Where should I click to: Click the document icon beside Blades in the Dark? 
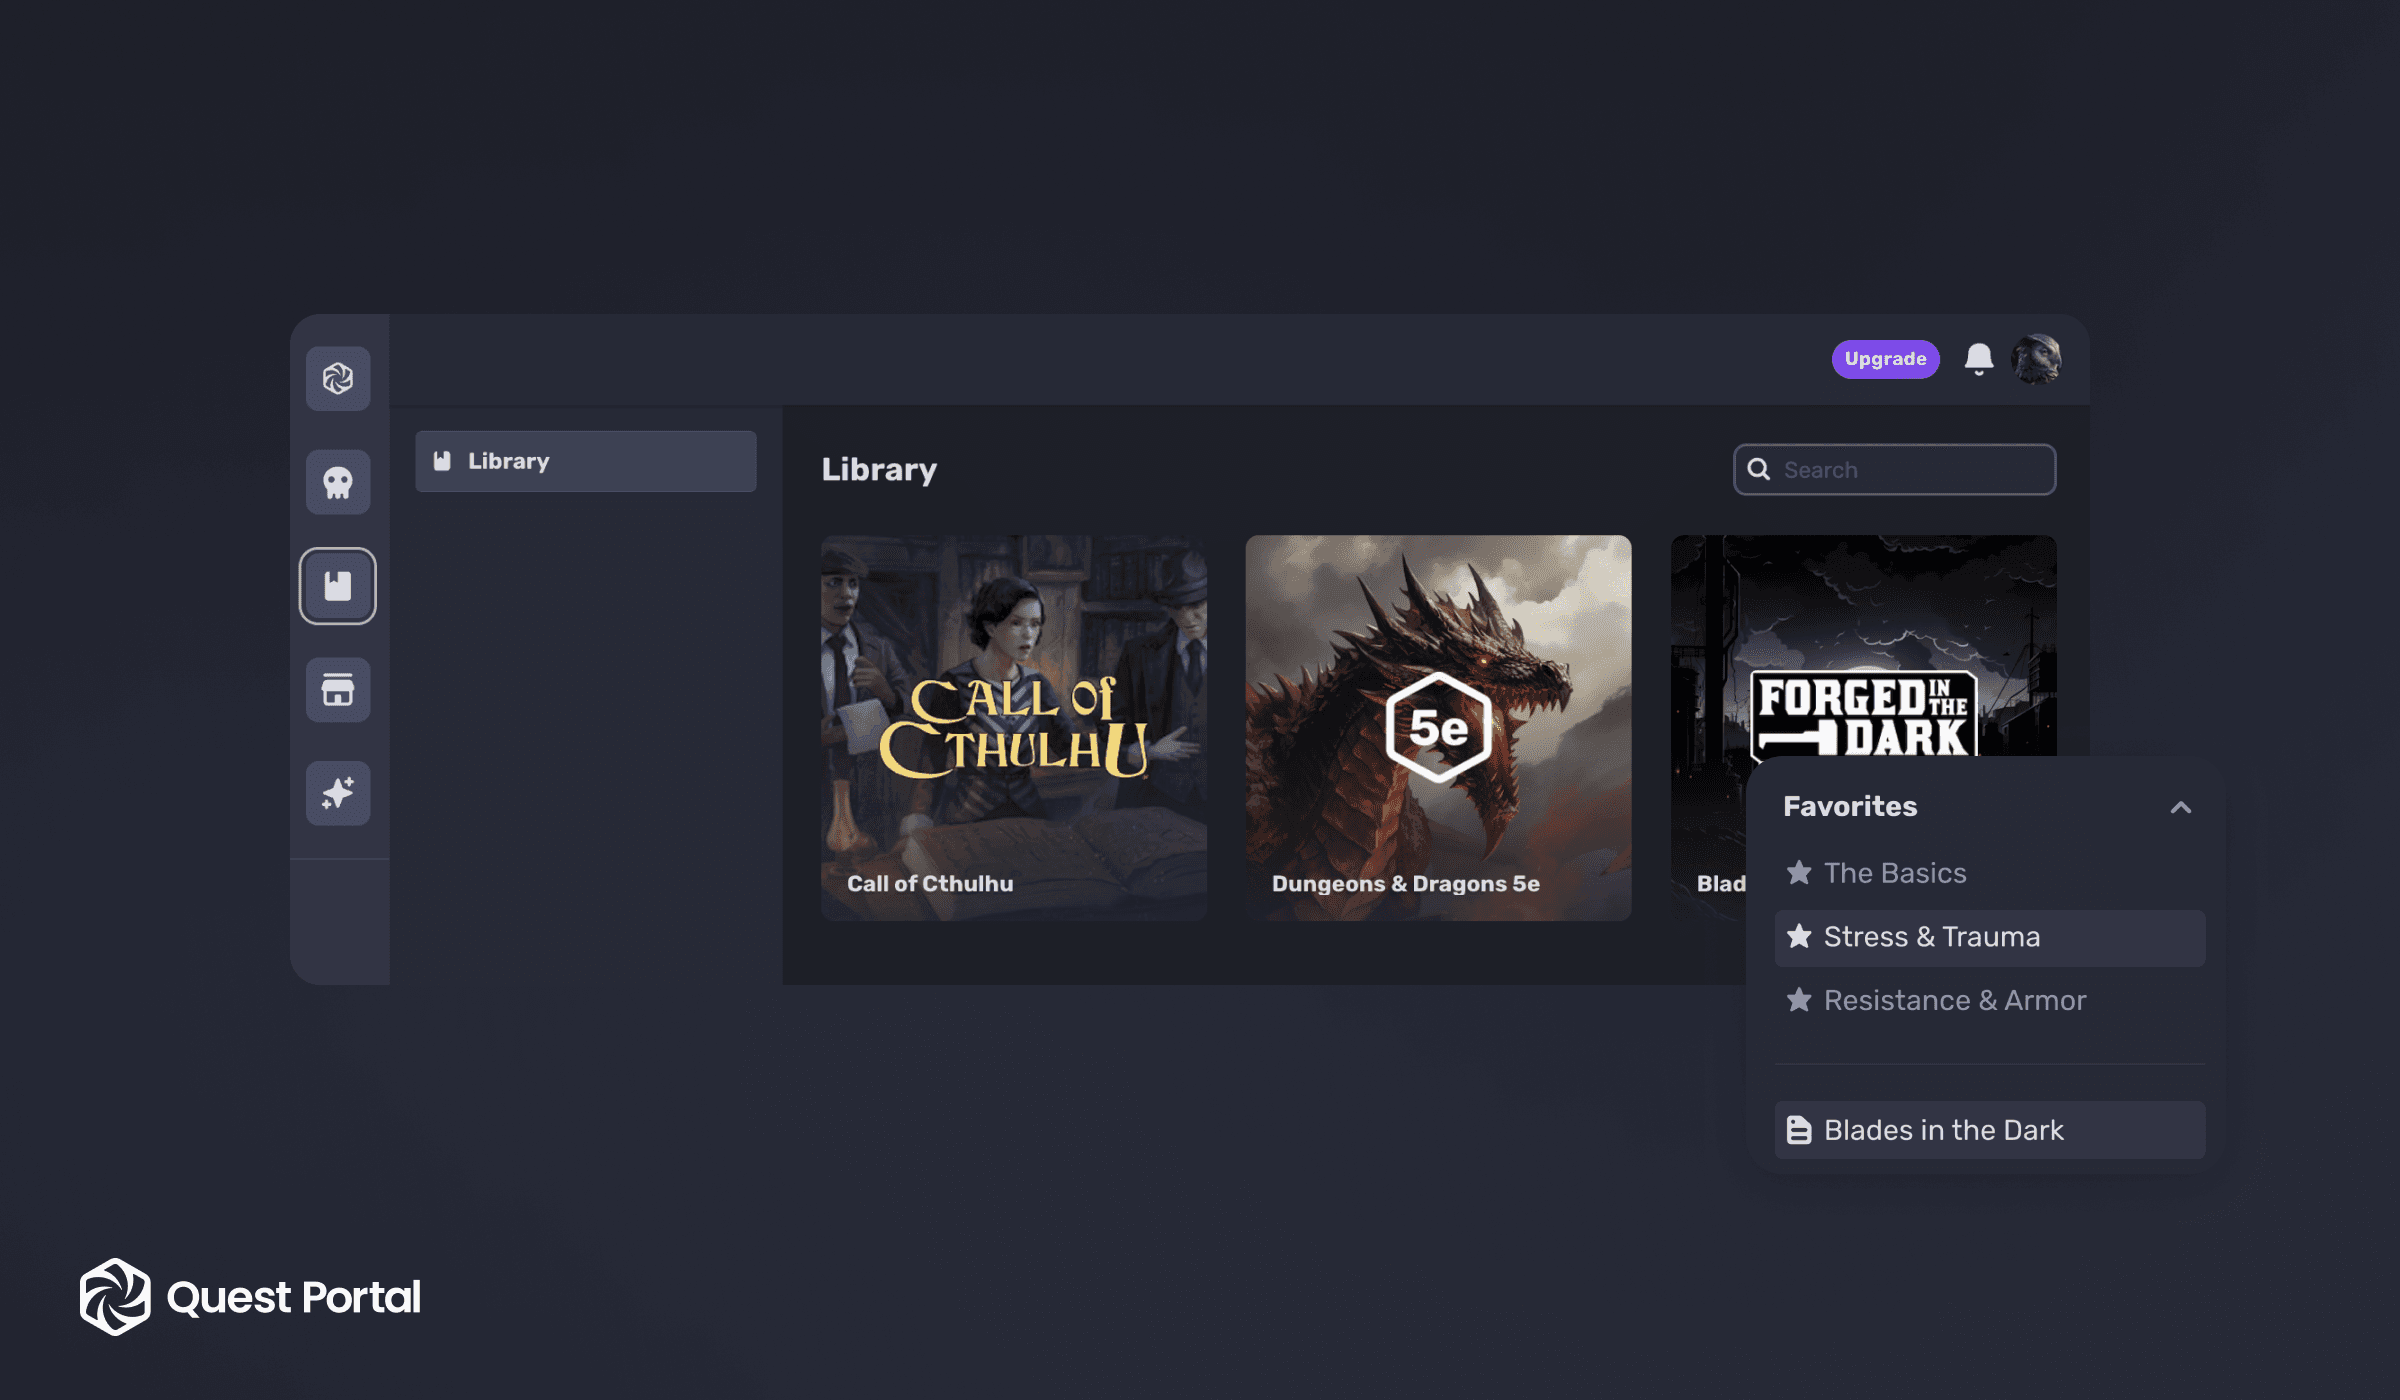(x=1799, y=1131)
